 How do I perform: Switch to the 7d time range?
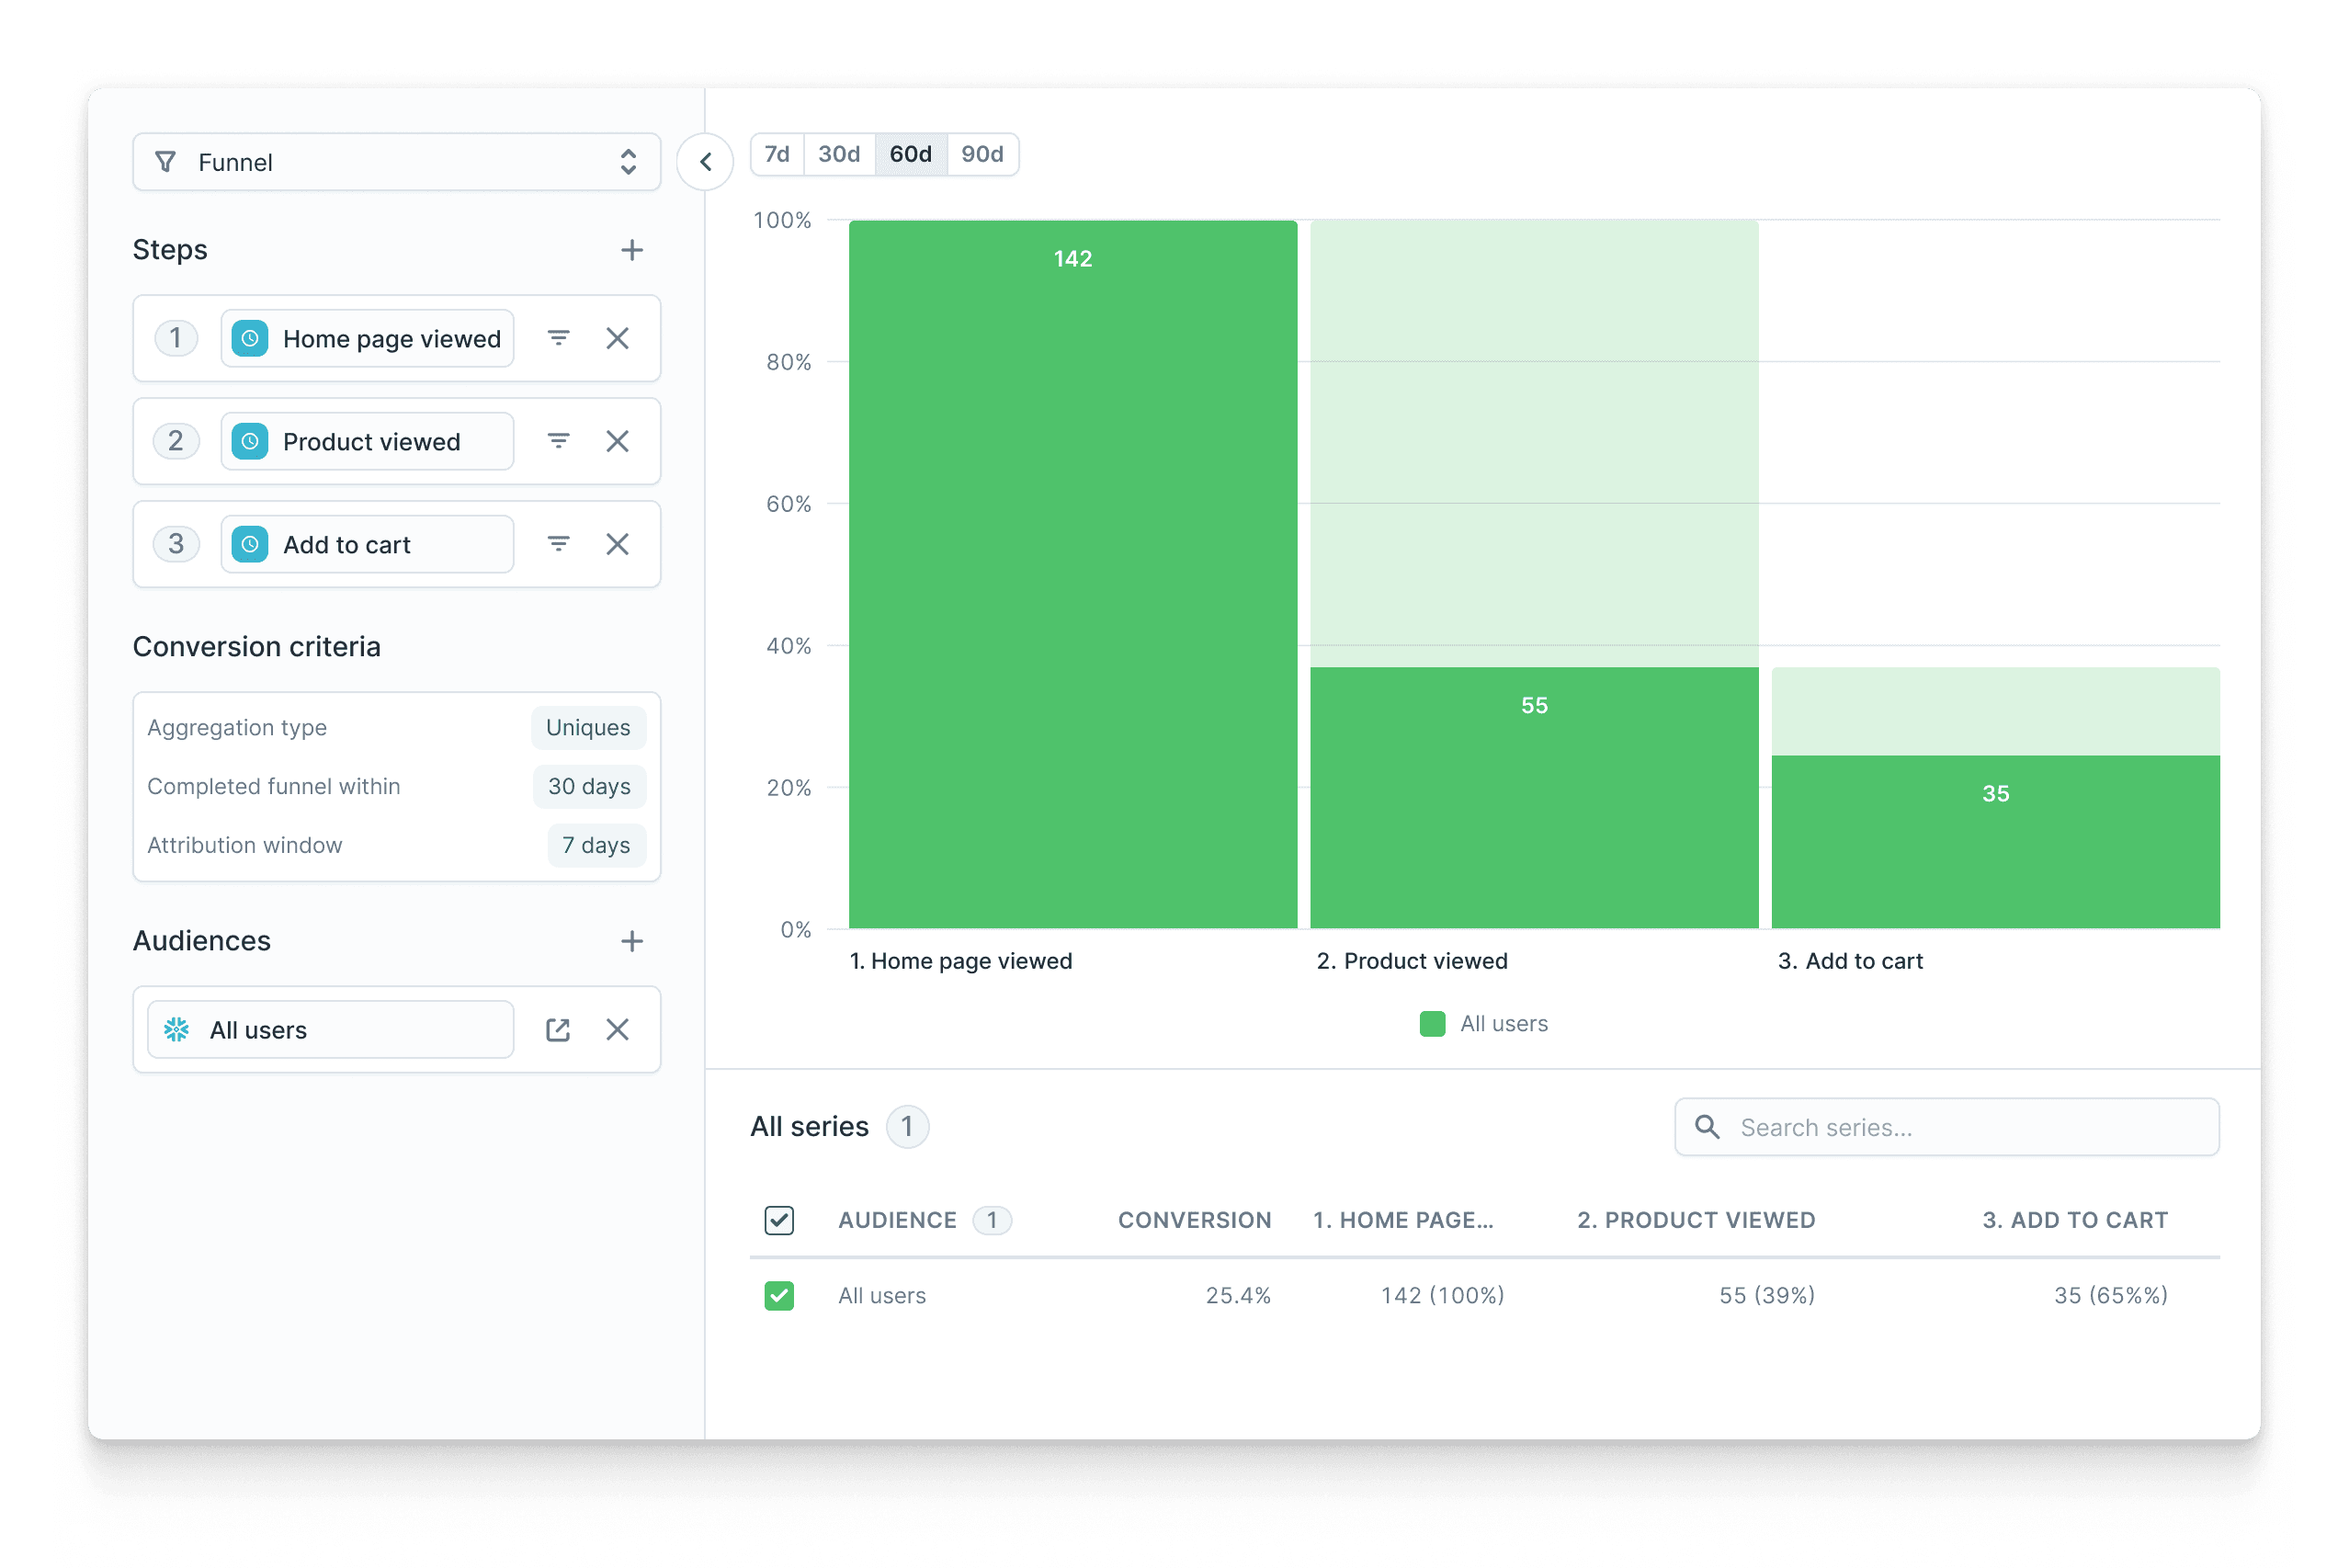point(776,154)
